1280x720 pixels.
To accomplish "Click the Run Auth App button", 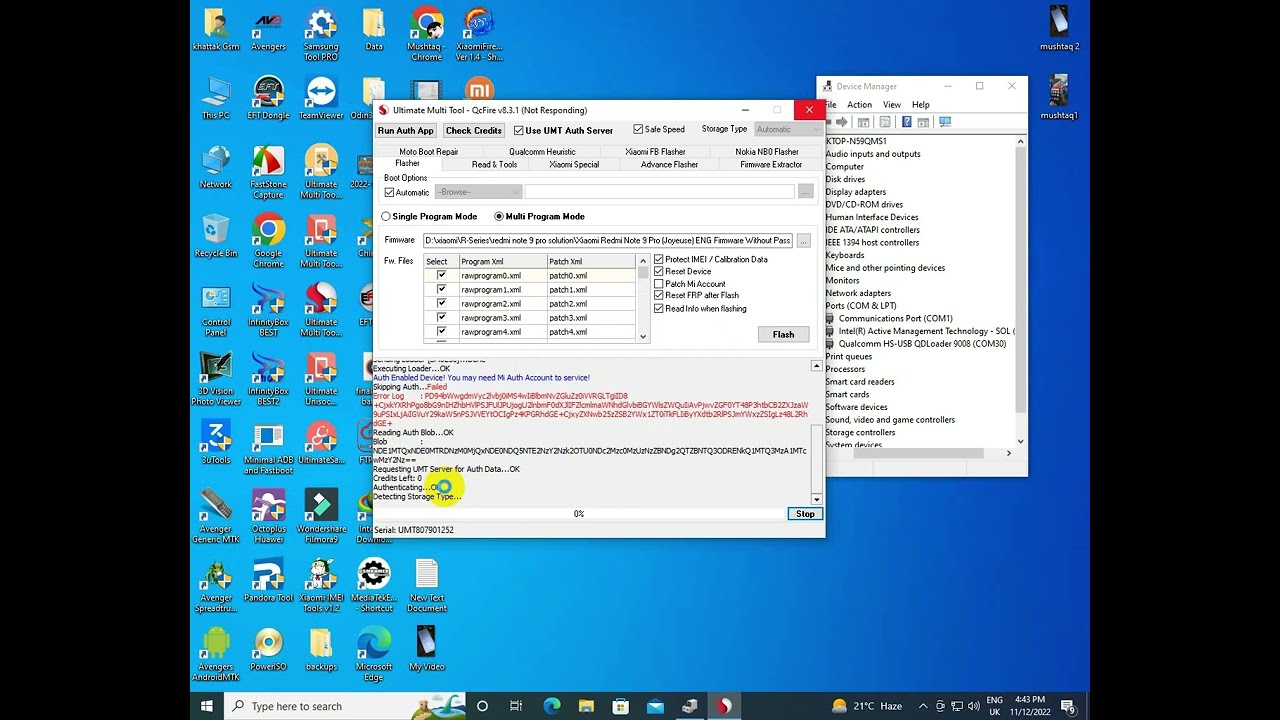I will click(406, 130).
